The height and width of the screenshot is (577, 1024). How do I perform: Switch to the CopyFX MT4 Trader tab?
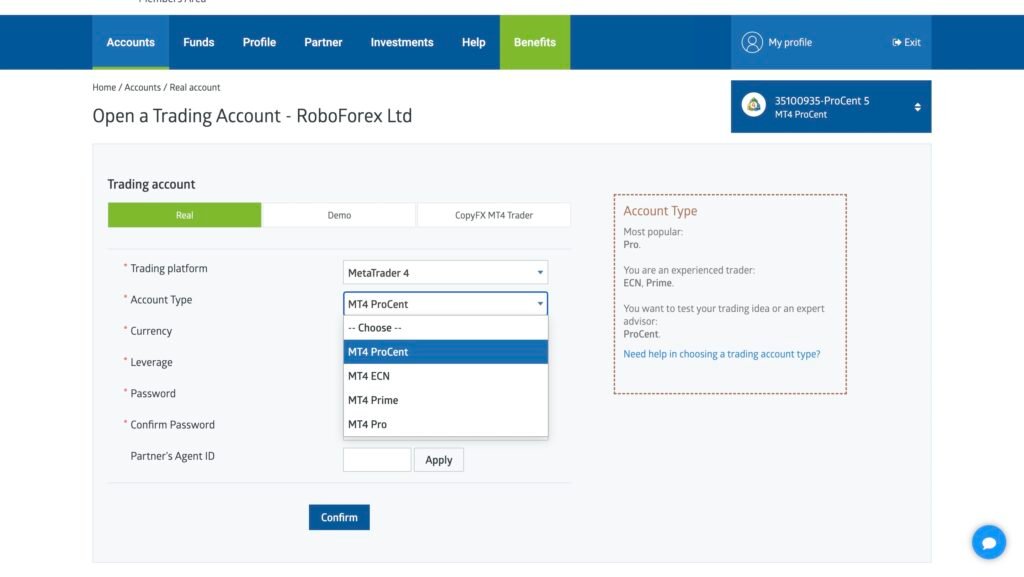click(x=494, y=215)
